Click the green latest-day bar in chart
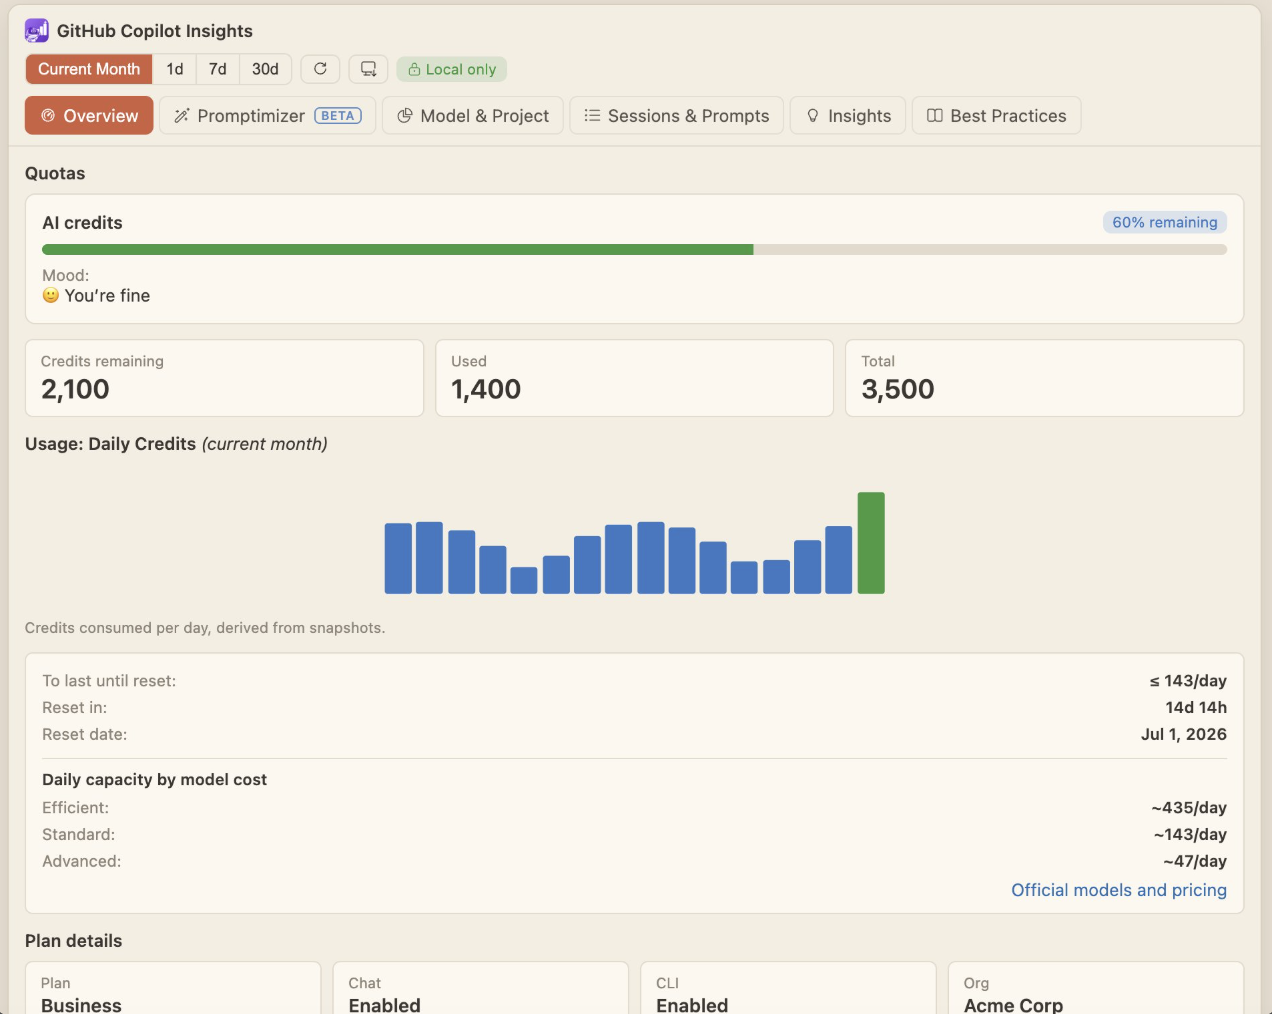This screenshot has height=1014, width=1272. pos(871,543)
